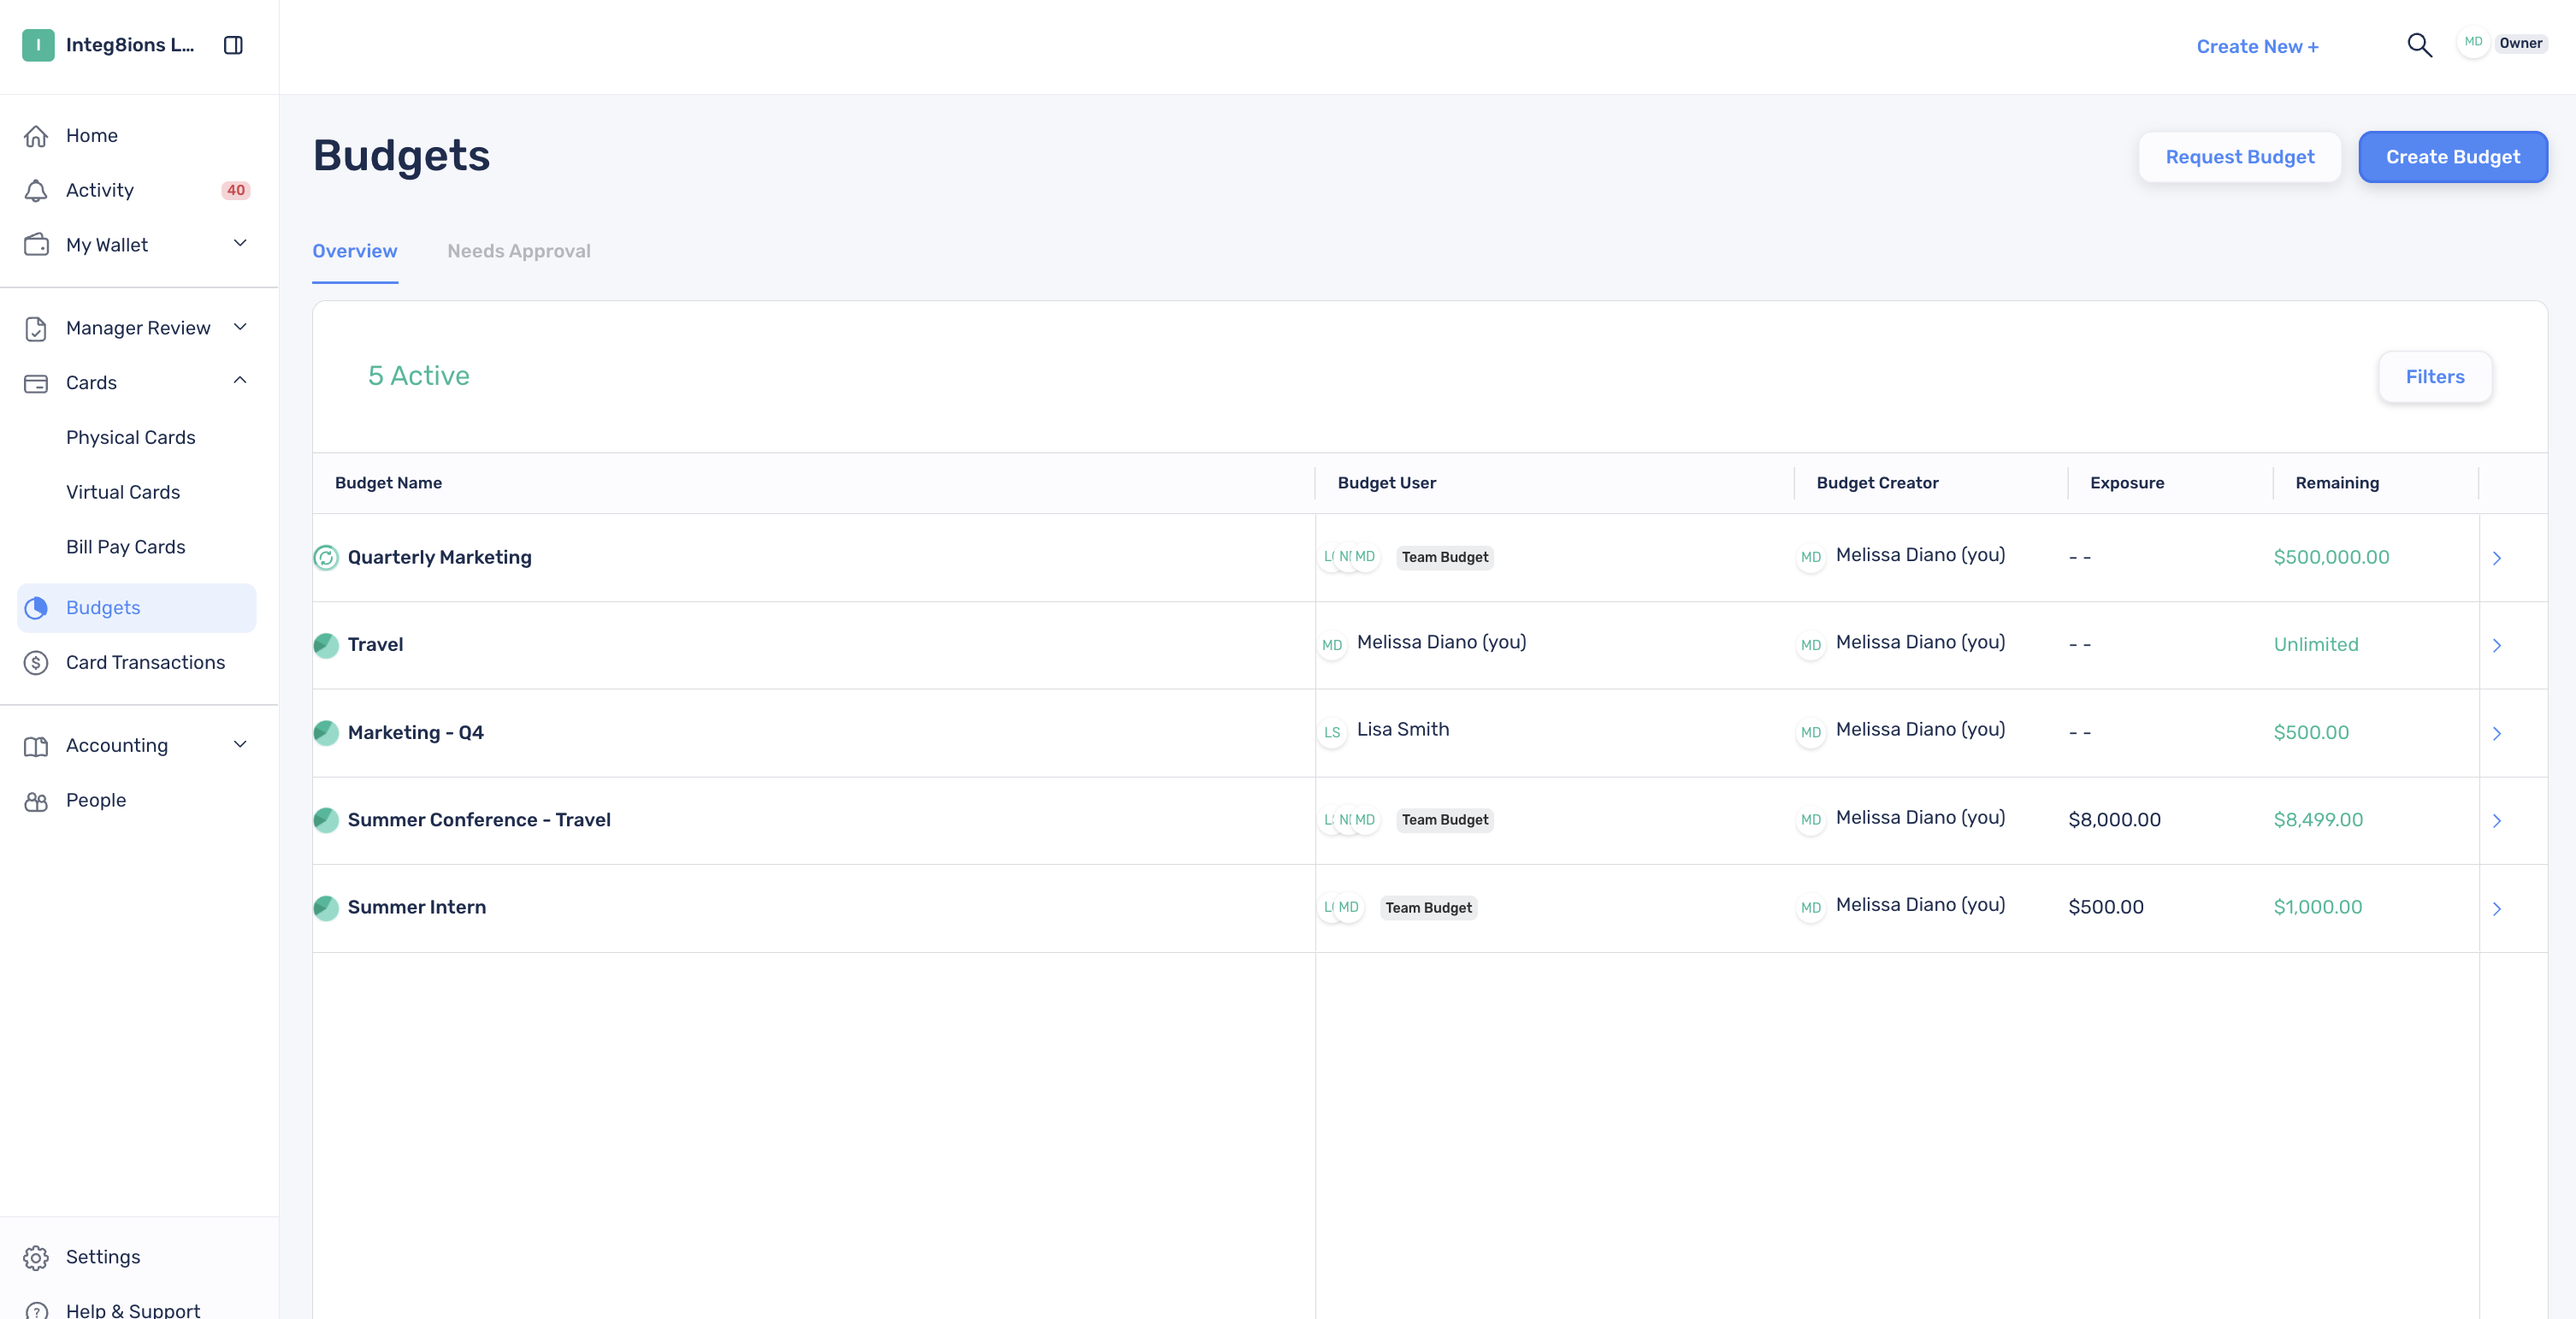Viewport: 2576px width, 1319px height.
Task: Click the Cards credit card icon
Action: (x=36, y=383)
